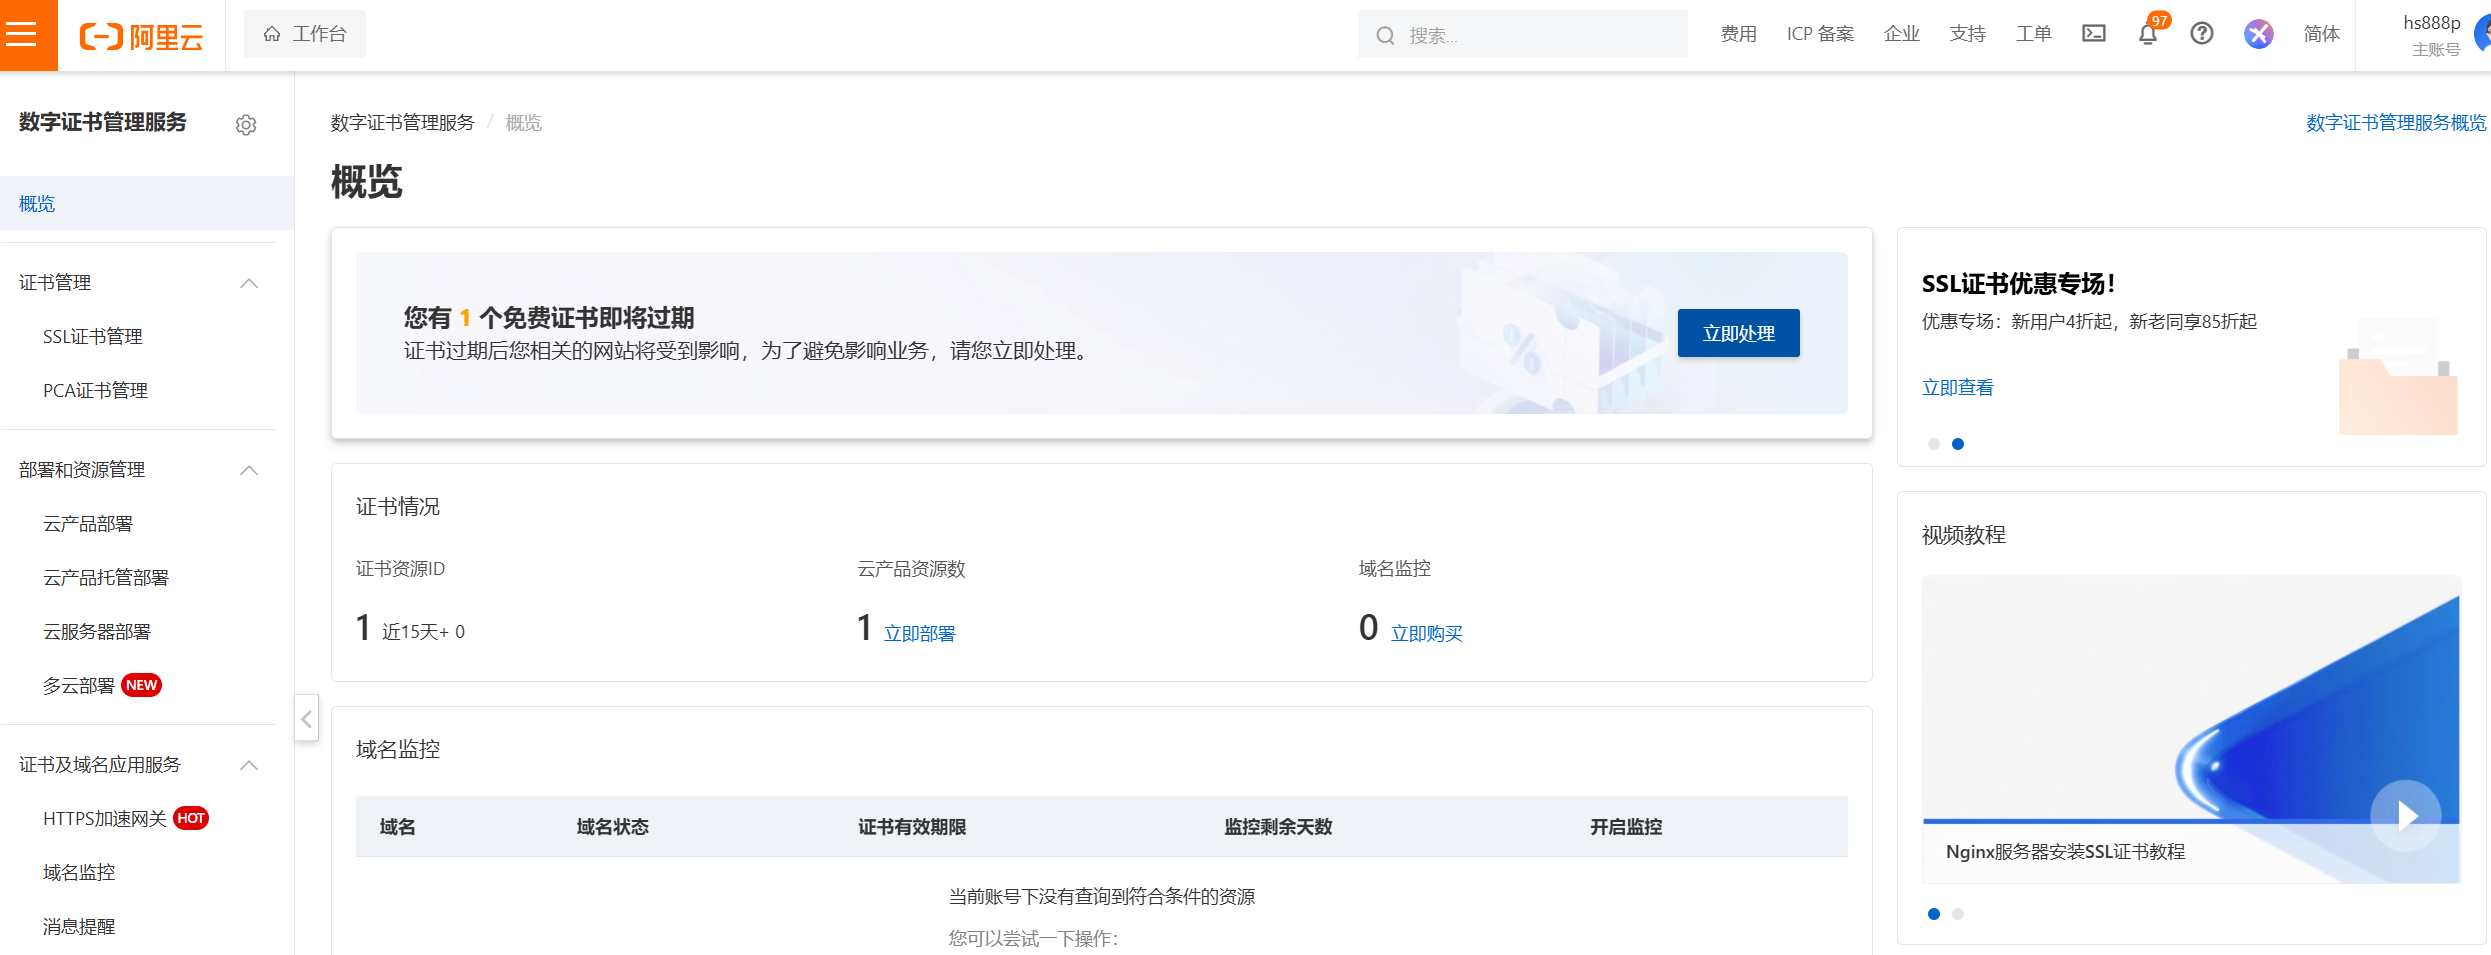Click 立即查看 in the SSL promotion card
Image resolution: width=2491 pixels, height=955 pixels.
click(1958, 388)
